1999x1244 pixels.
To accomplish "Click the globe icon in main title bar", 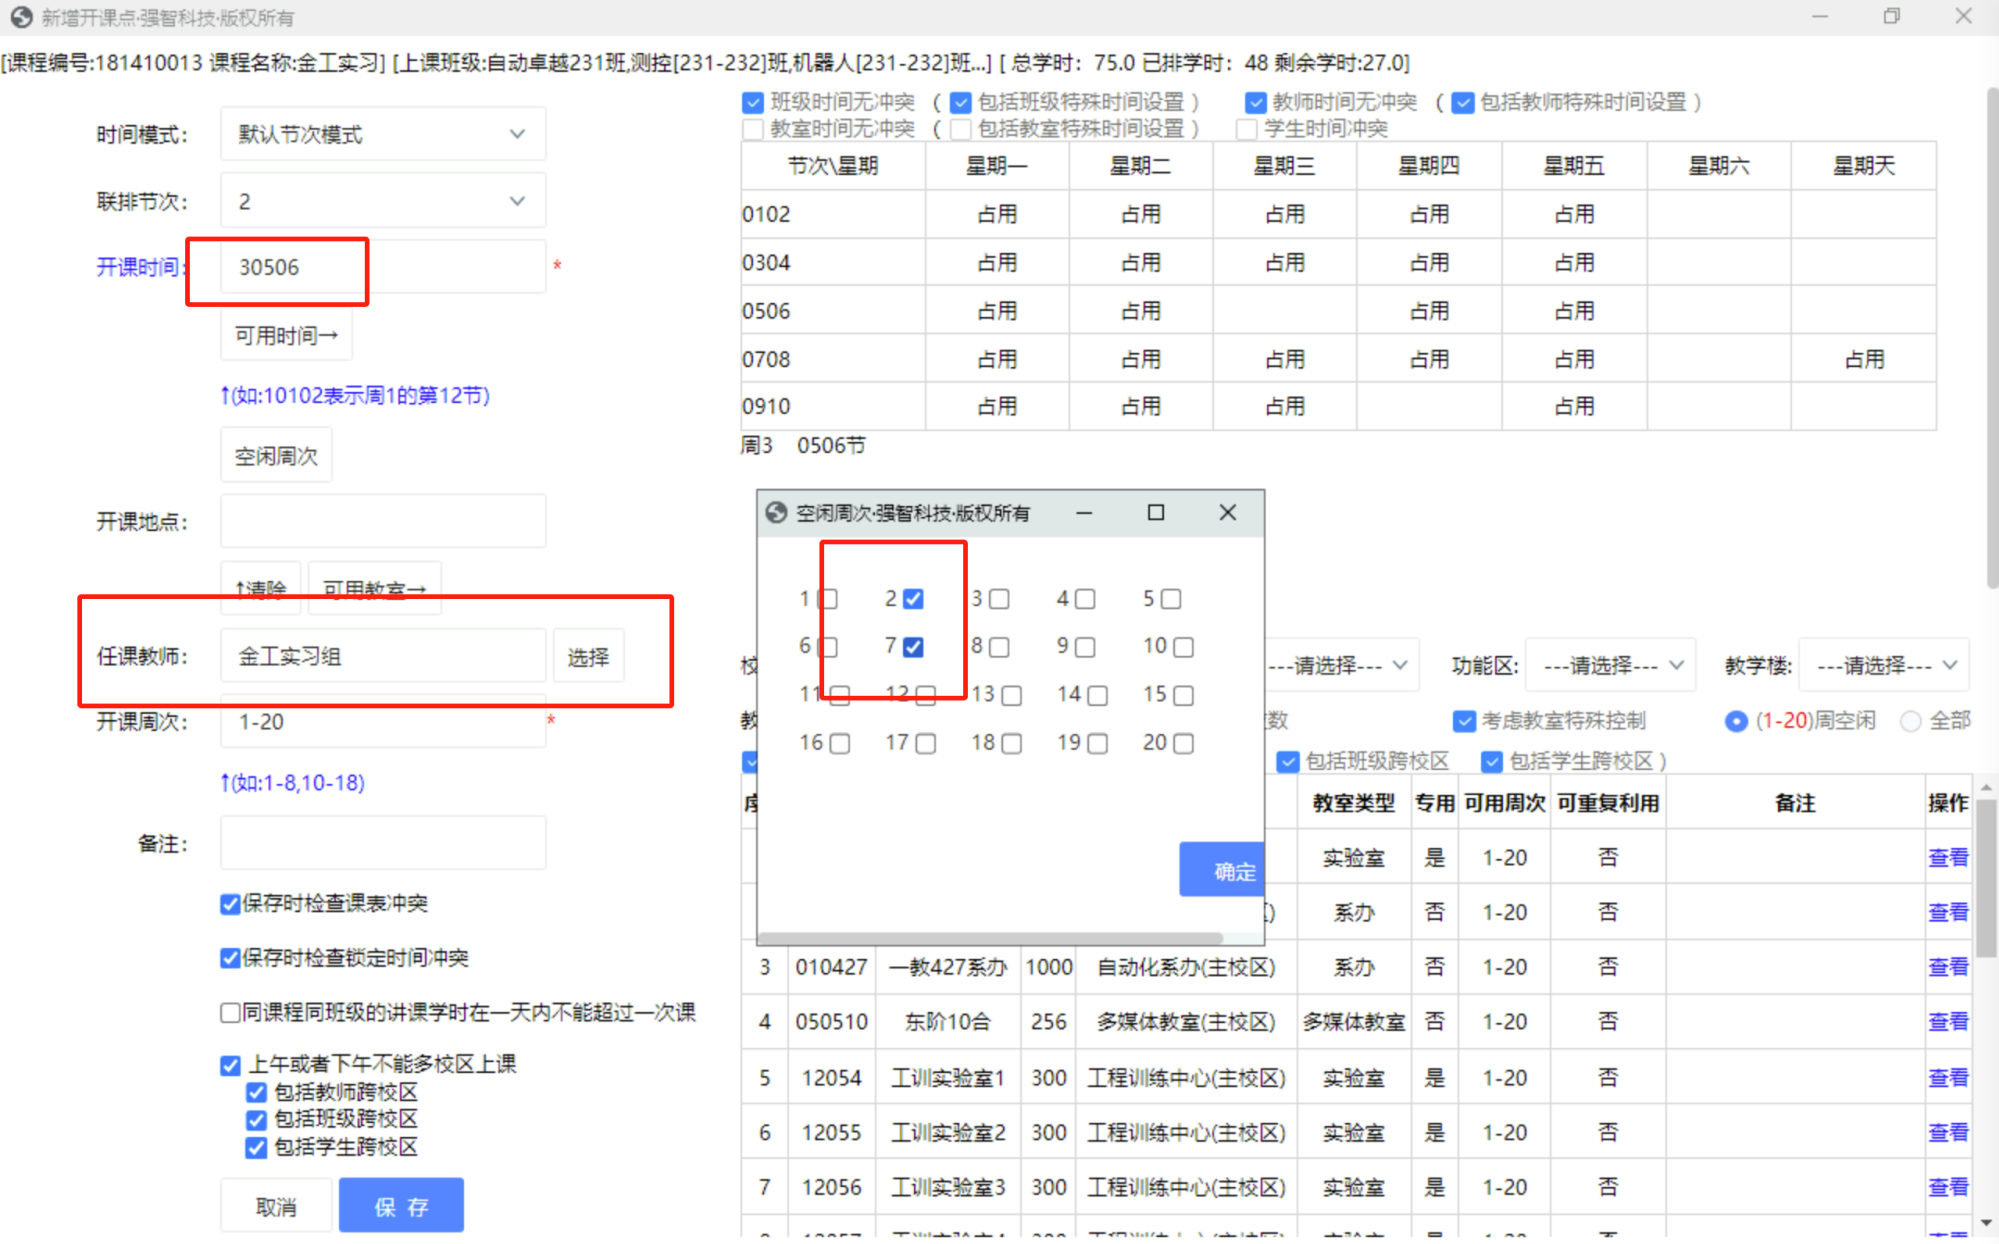I will [x=21, y=17].
